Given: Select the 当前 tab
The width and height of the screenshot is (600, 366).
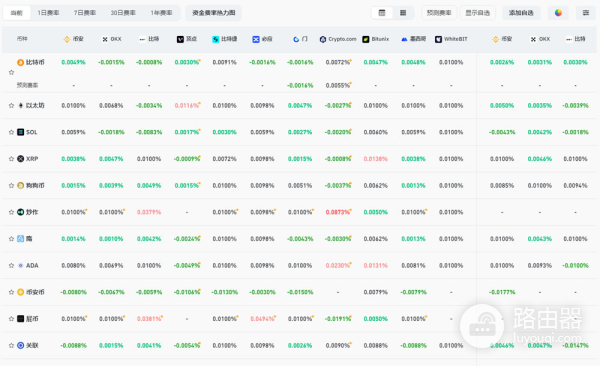Looking at the screenshot, I should 16,13.
